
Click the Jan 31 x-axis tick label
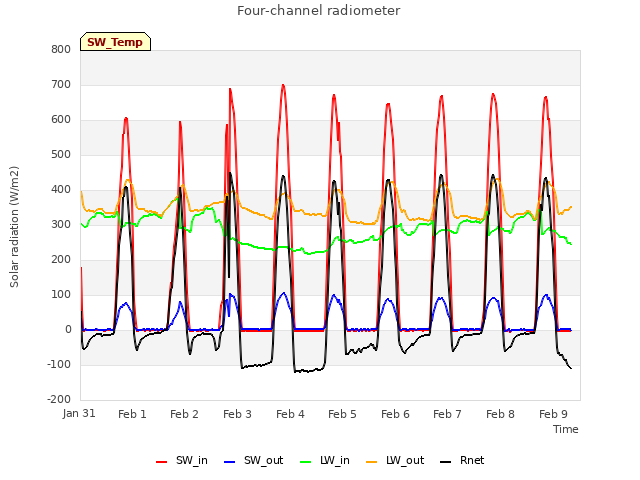[x=79, y=413]
